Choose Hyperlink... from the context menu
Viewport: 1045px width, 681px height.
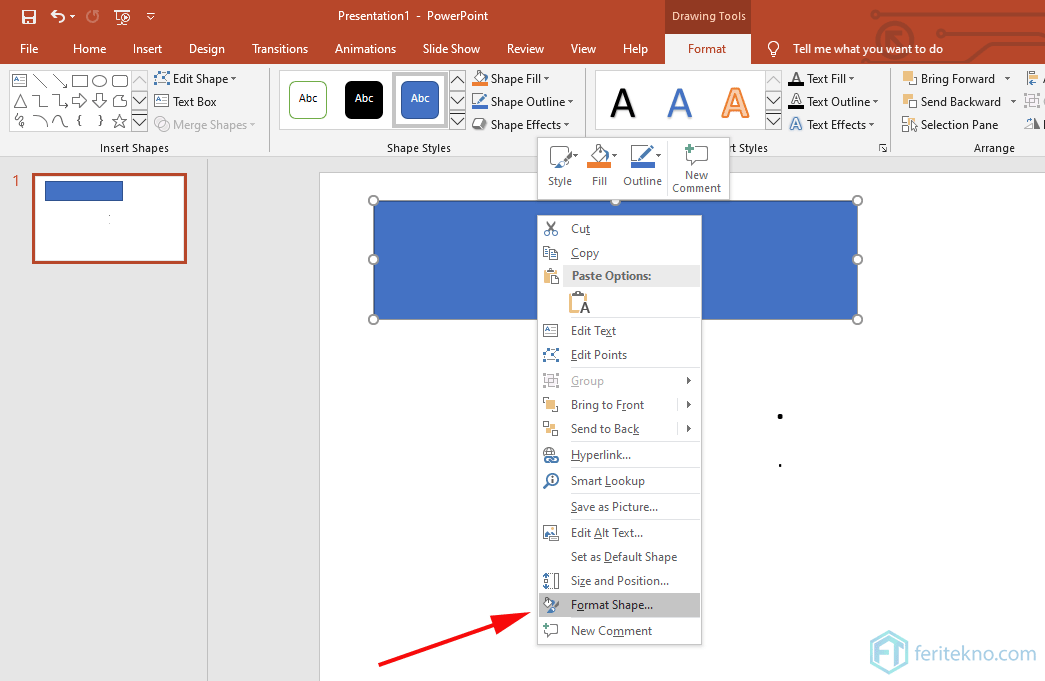pyautogui.click(x=619, y=454)
